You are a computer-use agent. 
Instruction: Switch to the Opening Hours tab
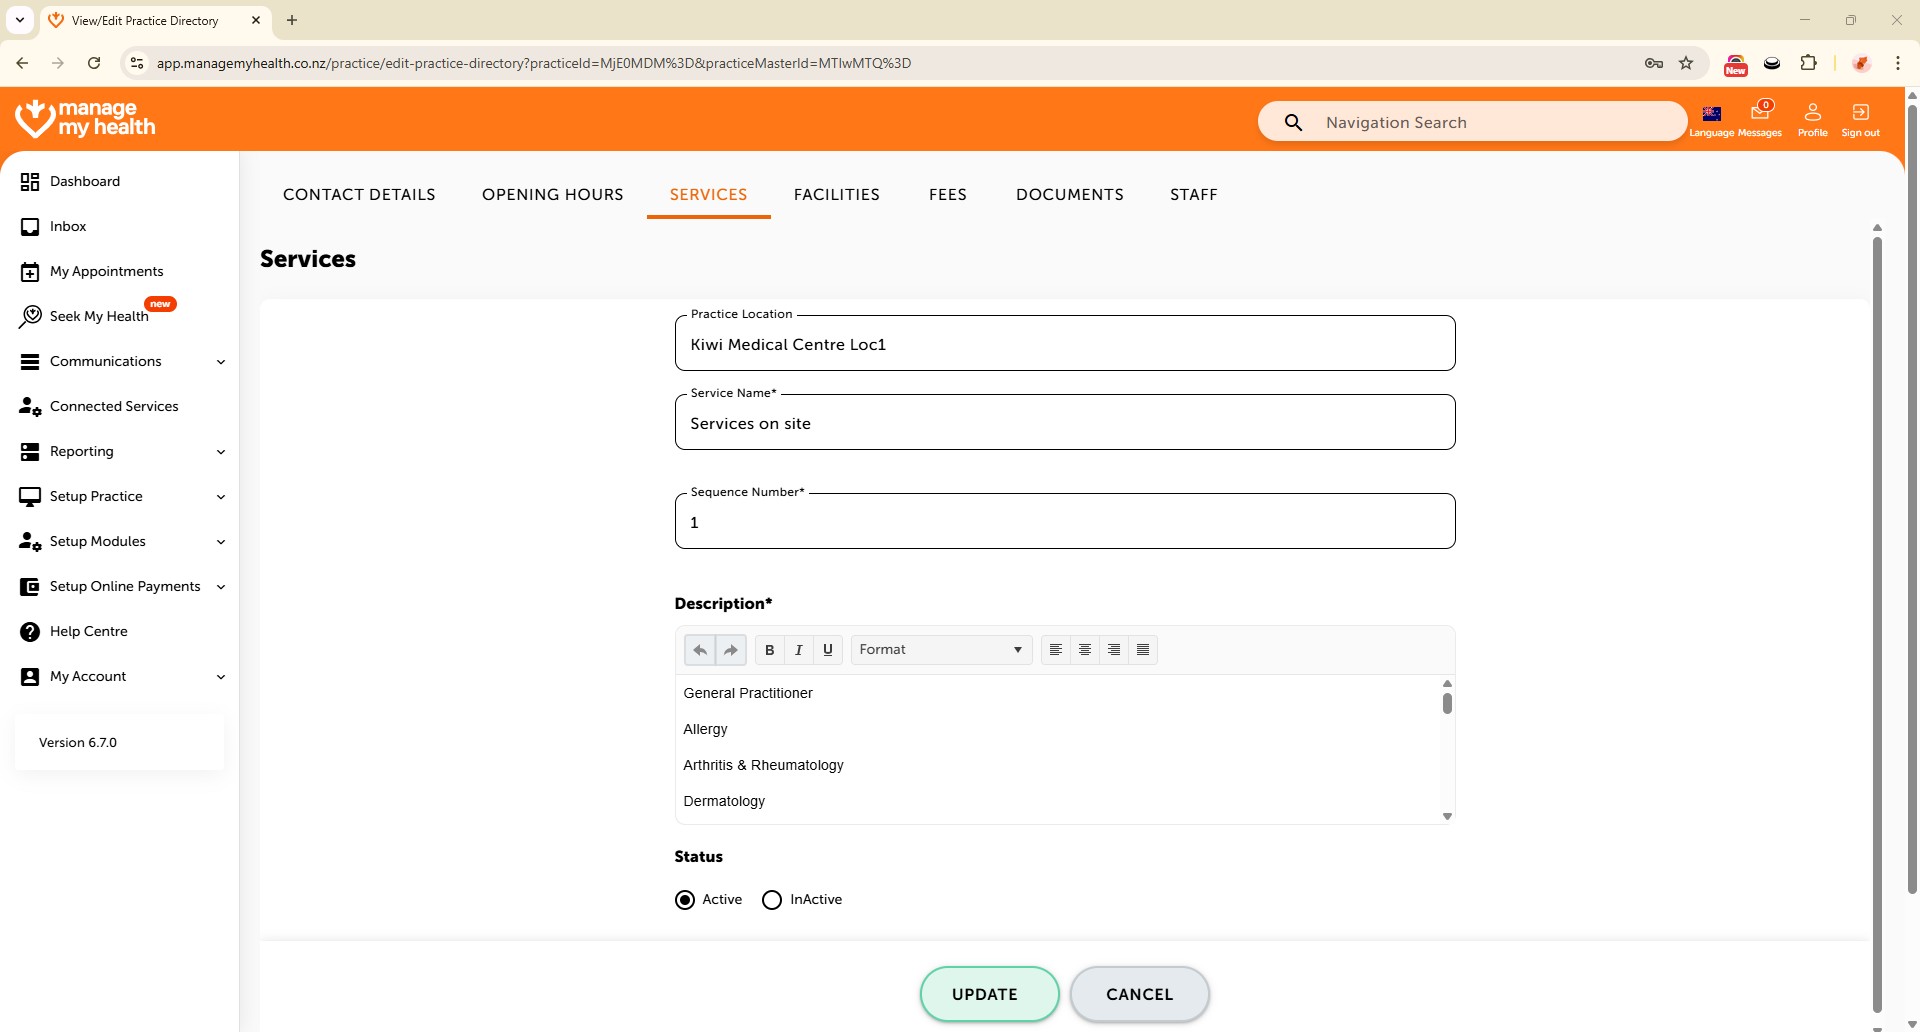click(552, 195)
